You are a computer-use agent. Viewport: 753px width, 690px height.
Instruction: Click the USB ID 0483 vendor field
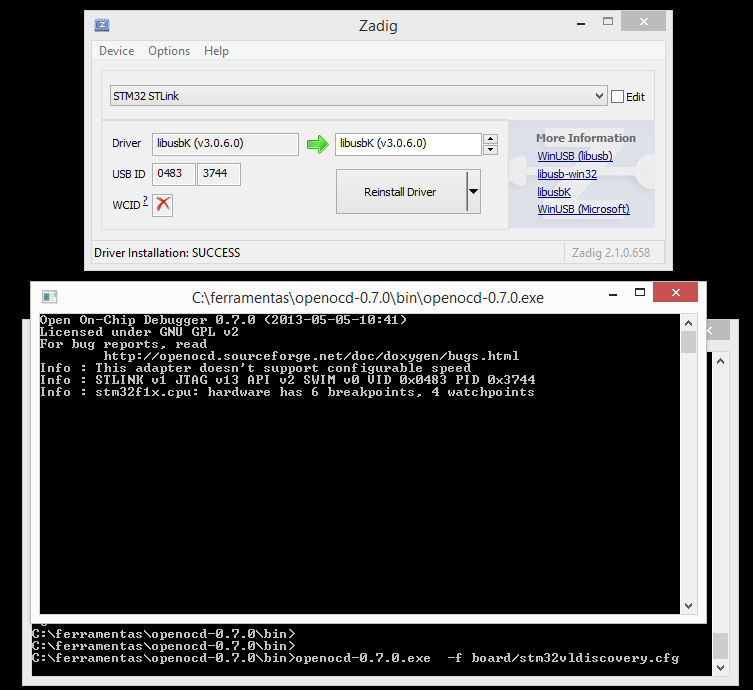174,174
